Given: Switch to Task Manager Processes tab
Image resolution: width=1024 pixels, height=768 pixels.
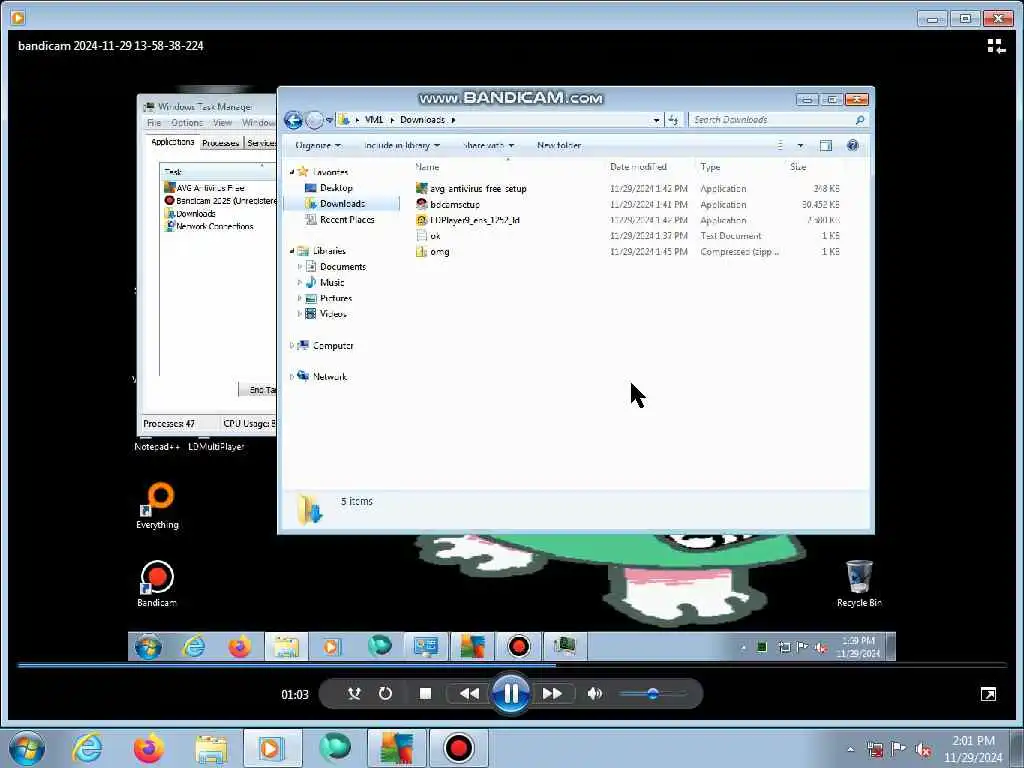Looking at the screenshot, I should tap(221, 143).
